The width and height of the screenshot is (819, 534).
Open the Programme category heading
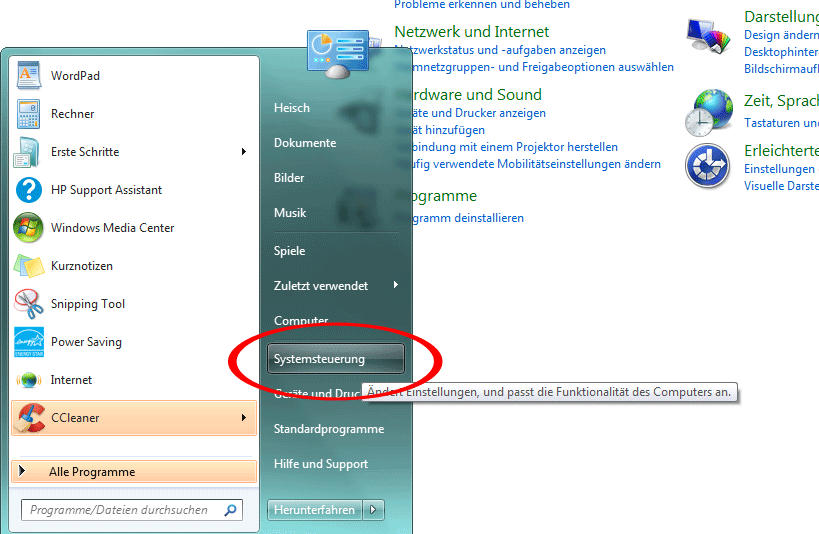tap(436, 196)
